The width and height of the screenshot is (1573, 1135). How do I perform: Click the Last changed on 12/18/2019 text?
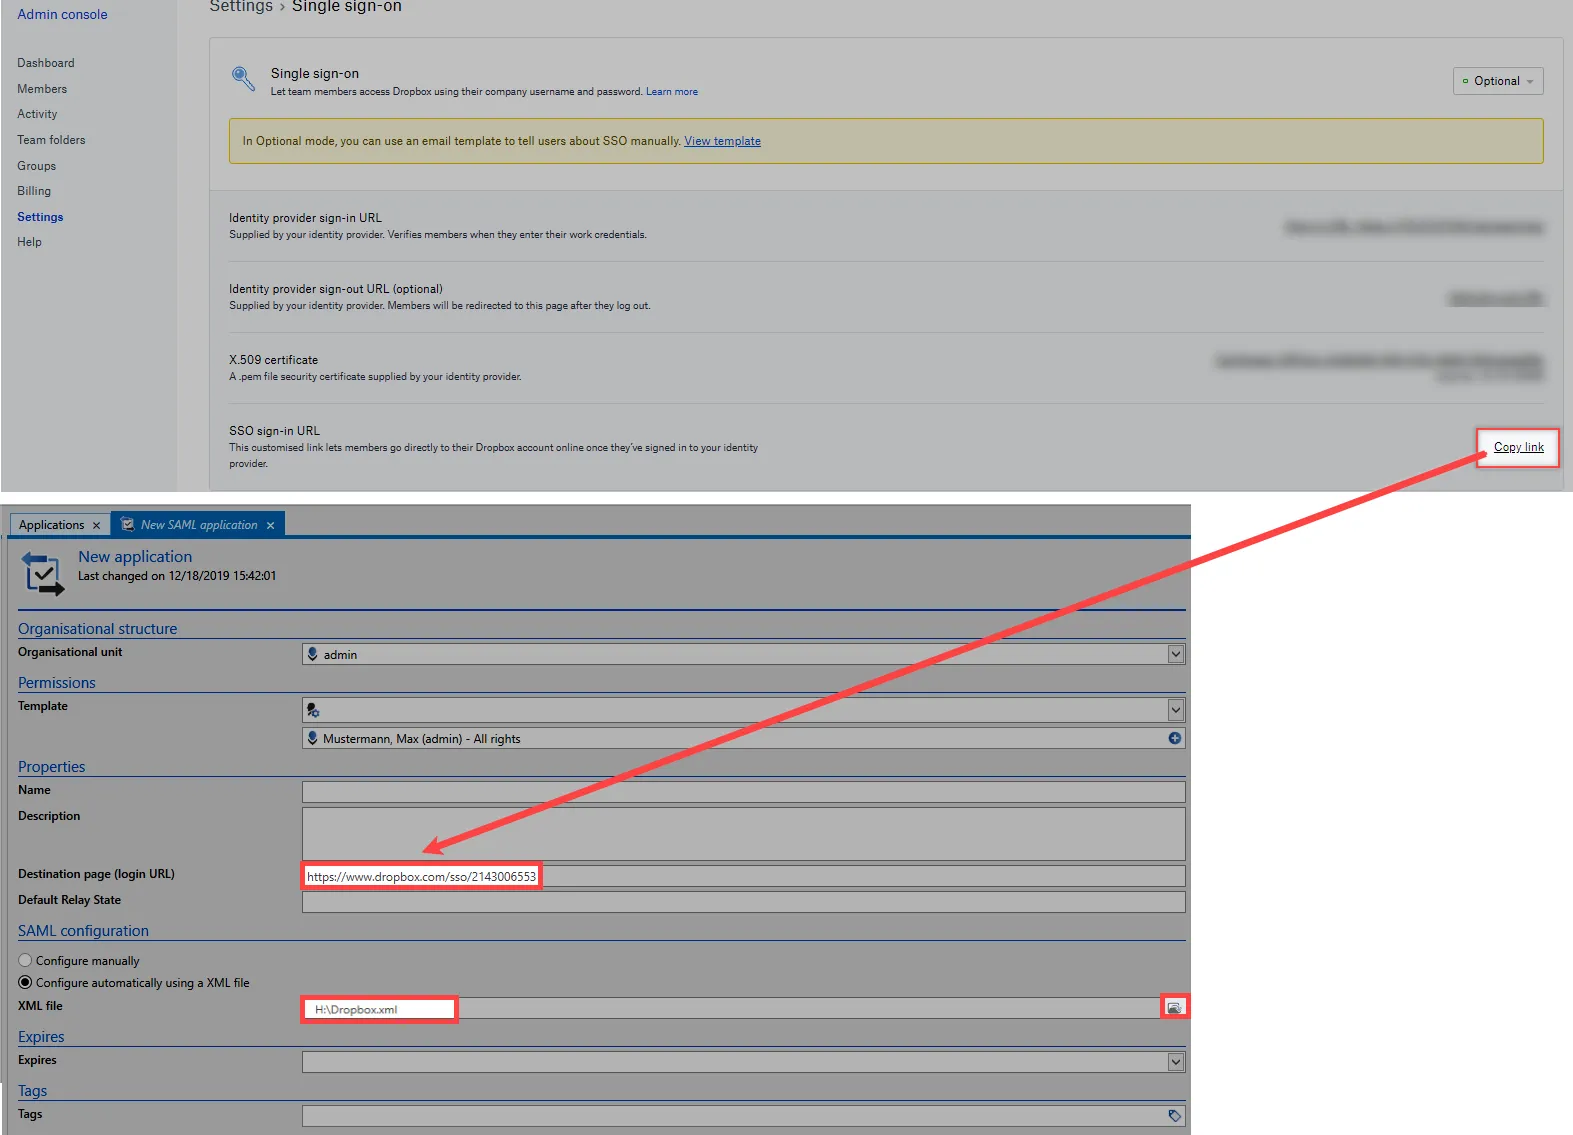[177, 576]
